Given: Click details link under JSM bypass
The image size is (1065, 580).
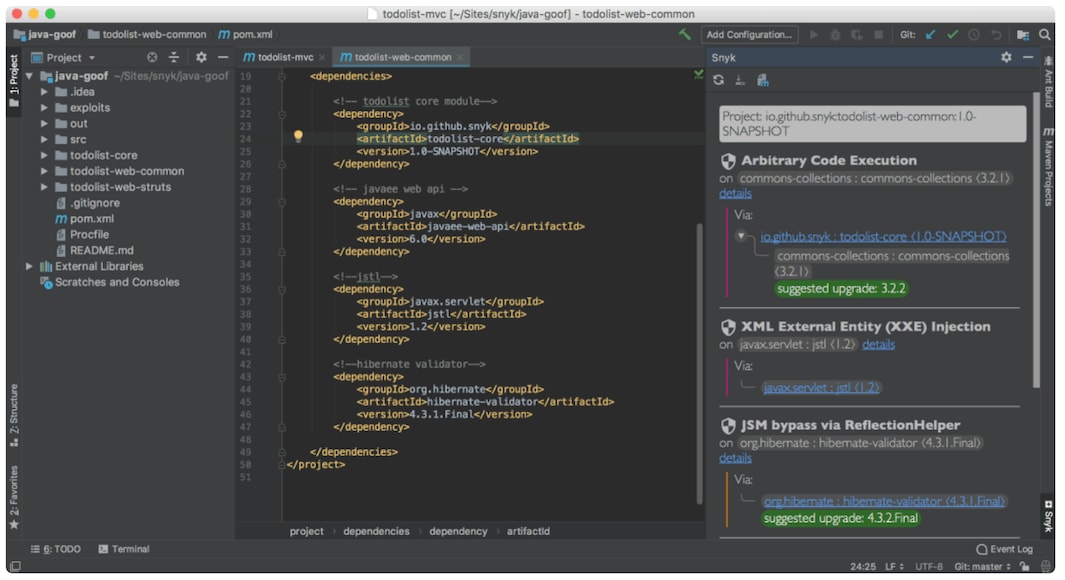Looking at the screenshot, I should point(735,458).
